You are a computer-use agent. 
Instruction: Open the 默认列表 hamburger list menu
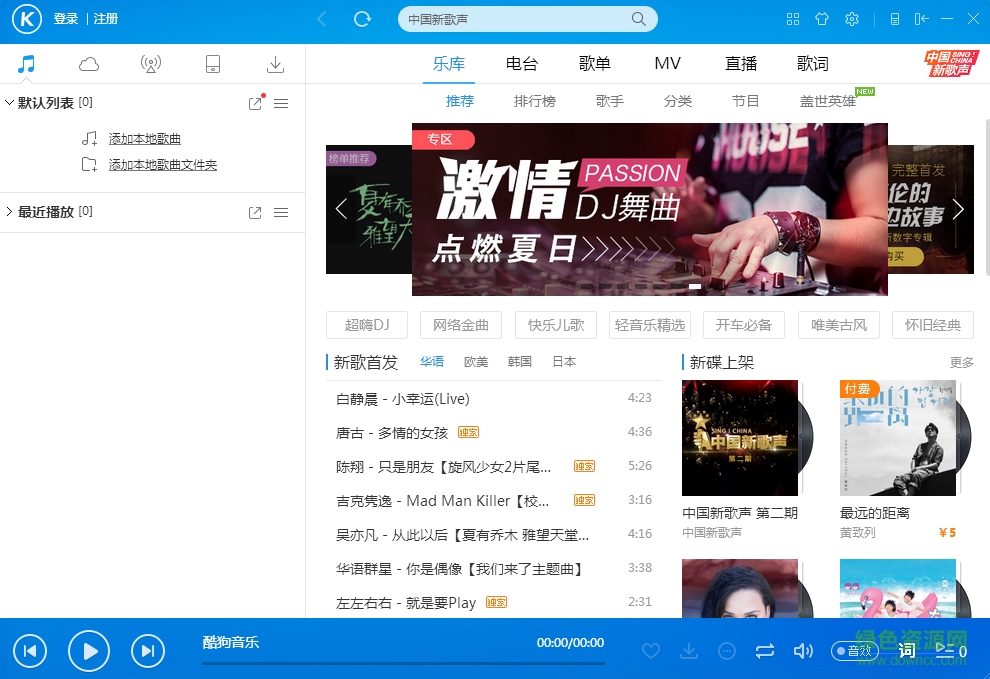tap(281, 102)
